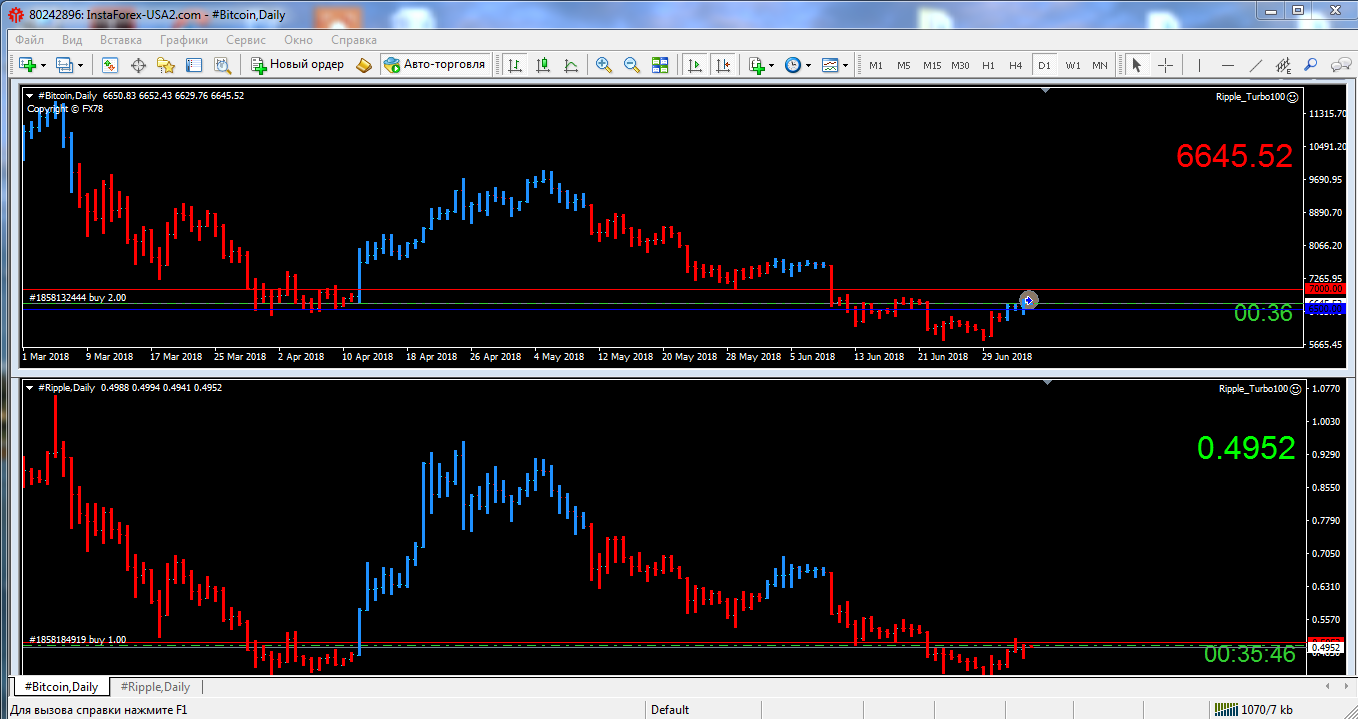Open the Indicators dropdown arrow

tap(772, 65)
